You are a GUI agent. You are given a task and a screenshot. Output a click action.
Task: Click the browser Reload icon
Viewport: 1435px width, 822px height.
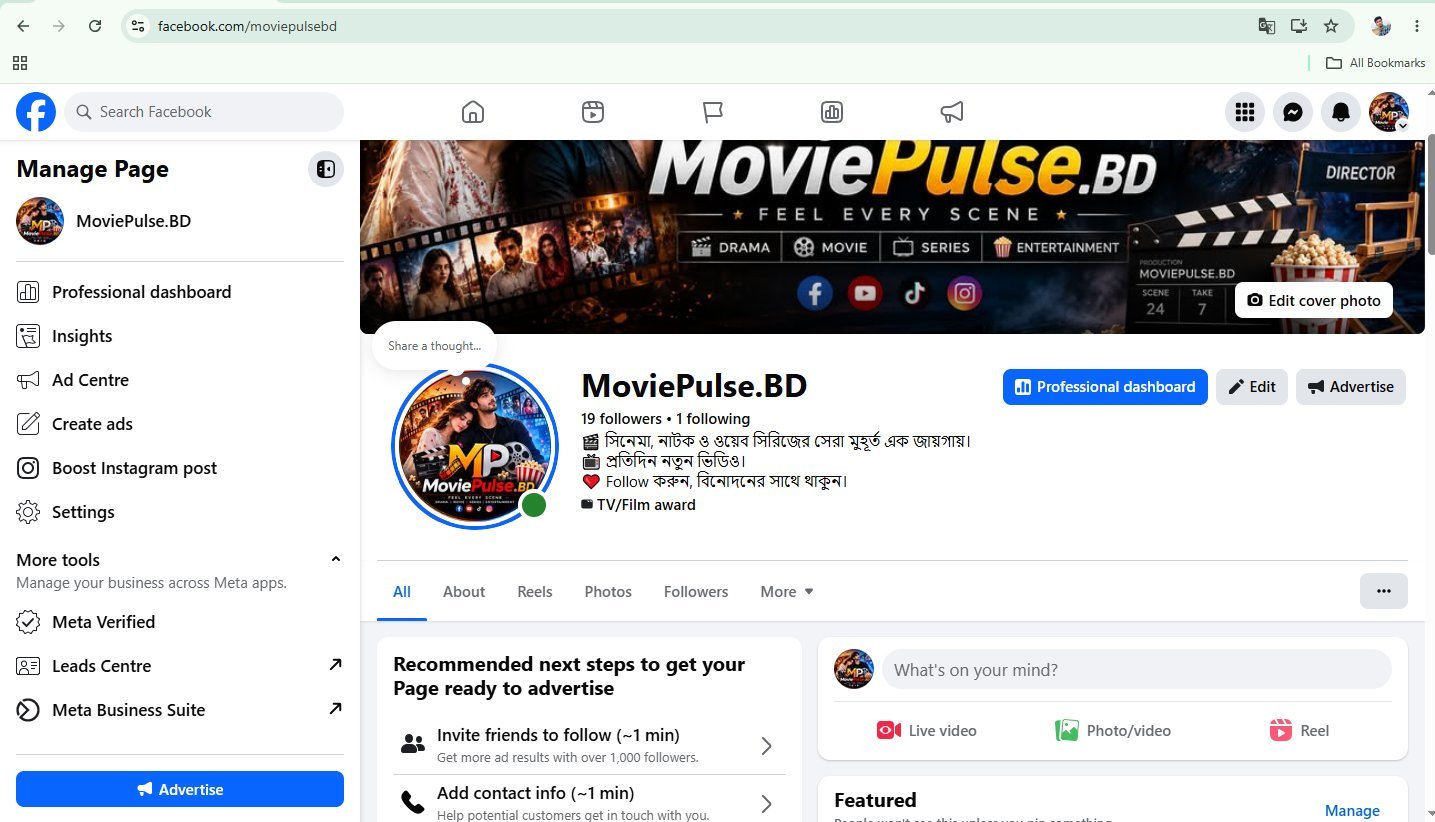pos(95,26)
